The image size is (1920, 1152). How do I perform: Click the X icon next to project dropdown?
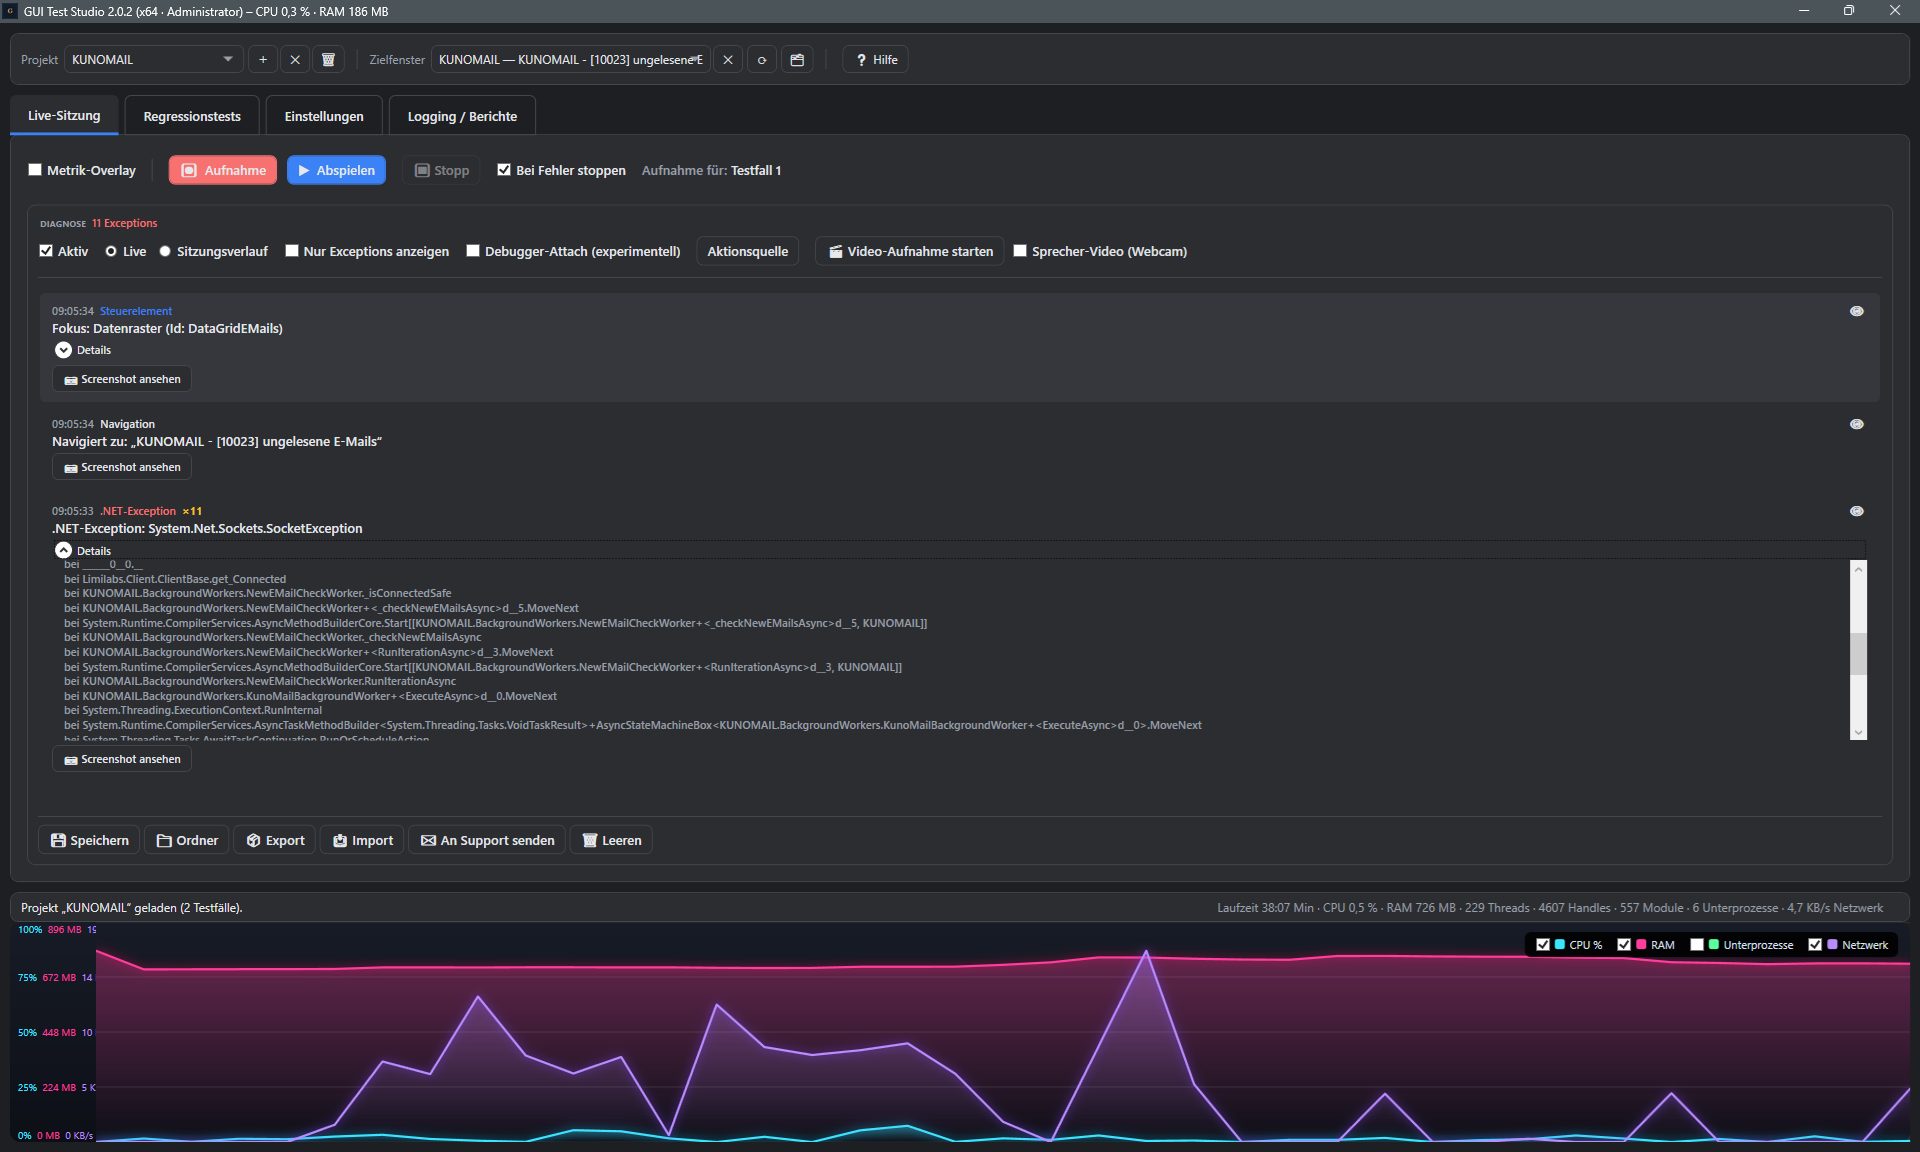tap(295, 60)
